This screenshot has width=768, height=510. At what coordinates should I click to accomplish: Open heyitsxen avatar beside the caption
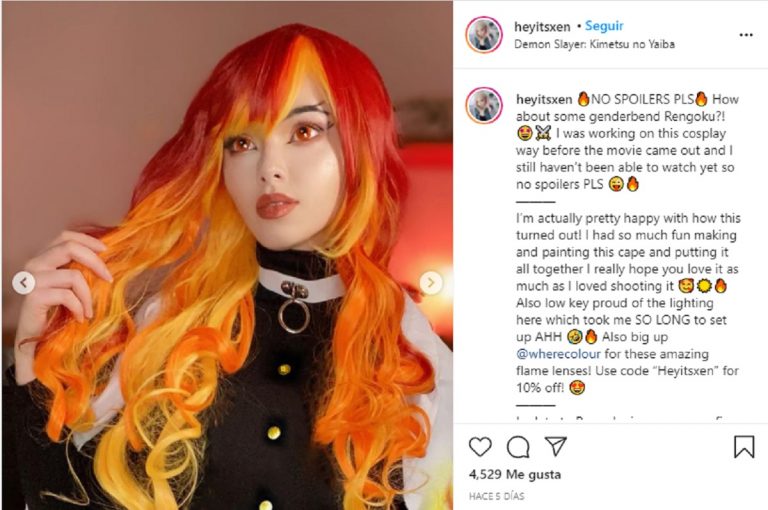pyautogui.click(x=484, y=106)
